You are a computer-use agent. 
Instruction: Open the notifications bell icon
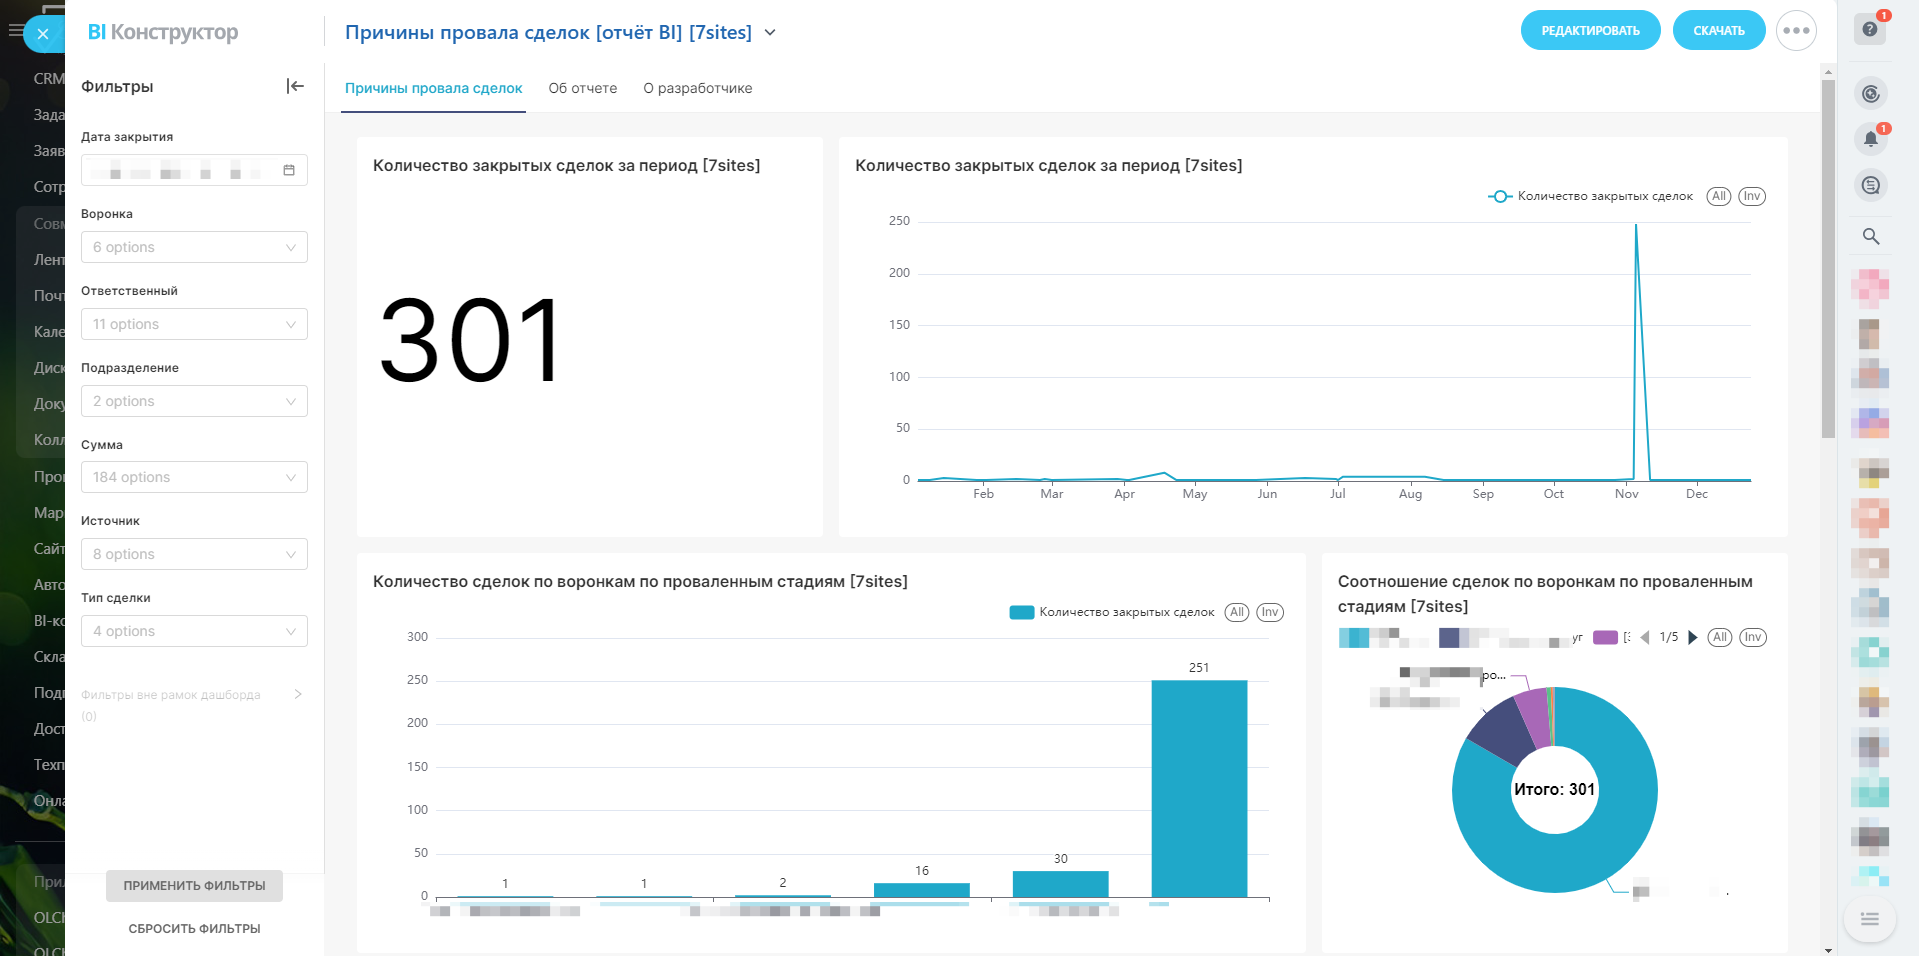click(1870, 139)
